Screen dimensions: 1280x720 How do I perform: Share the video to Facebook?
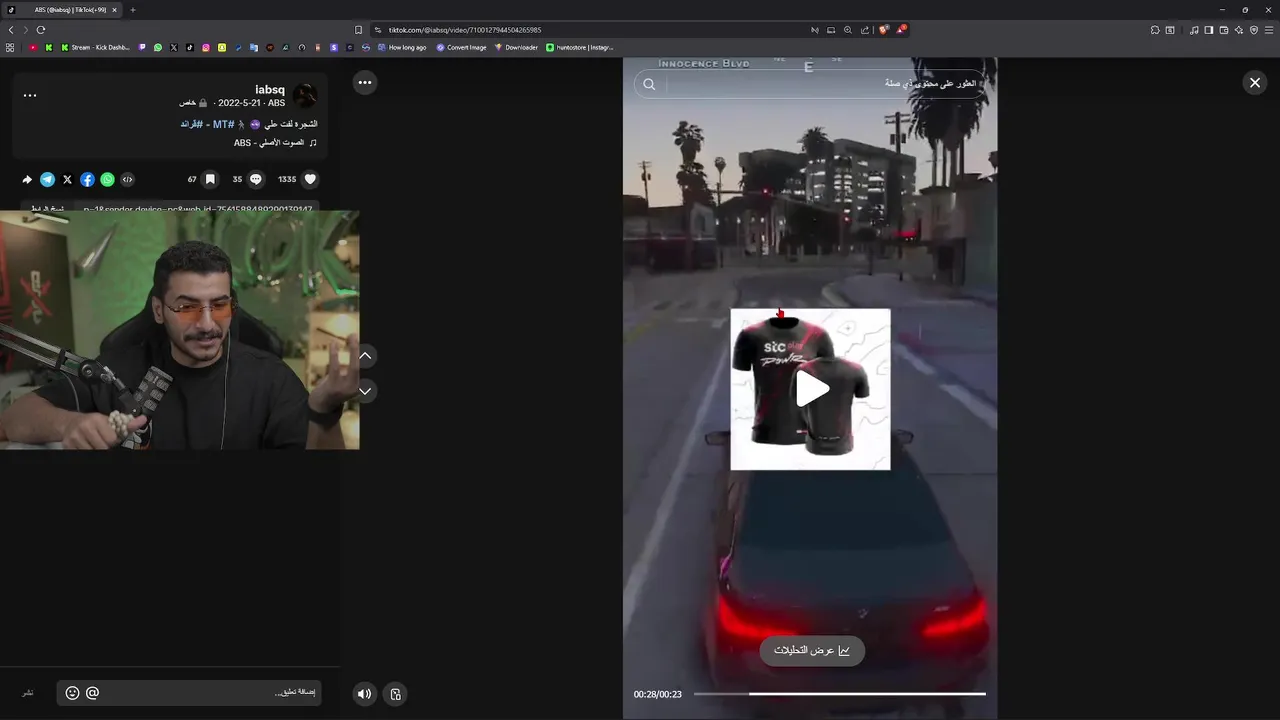87,179
